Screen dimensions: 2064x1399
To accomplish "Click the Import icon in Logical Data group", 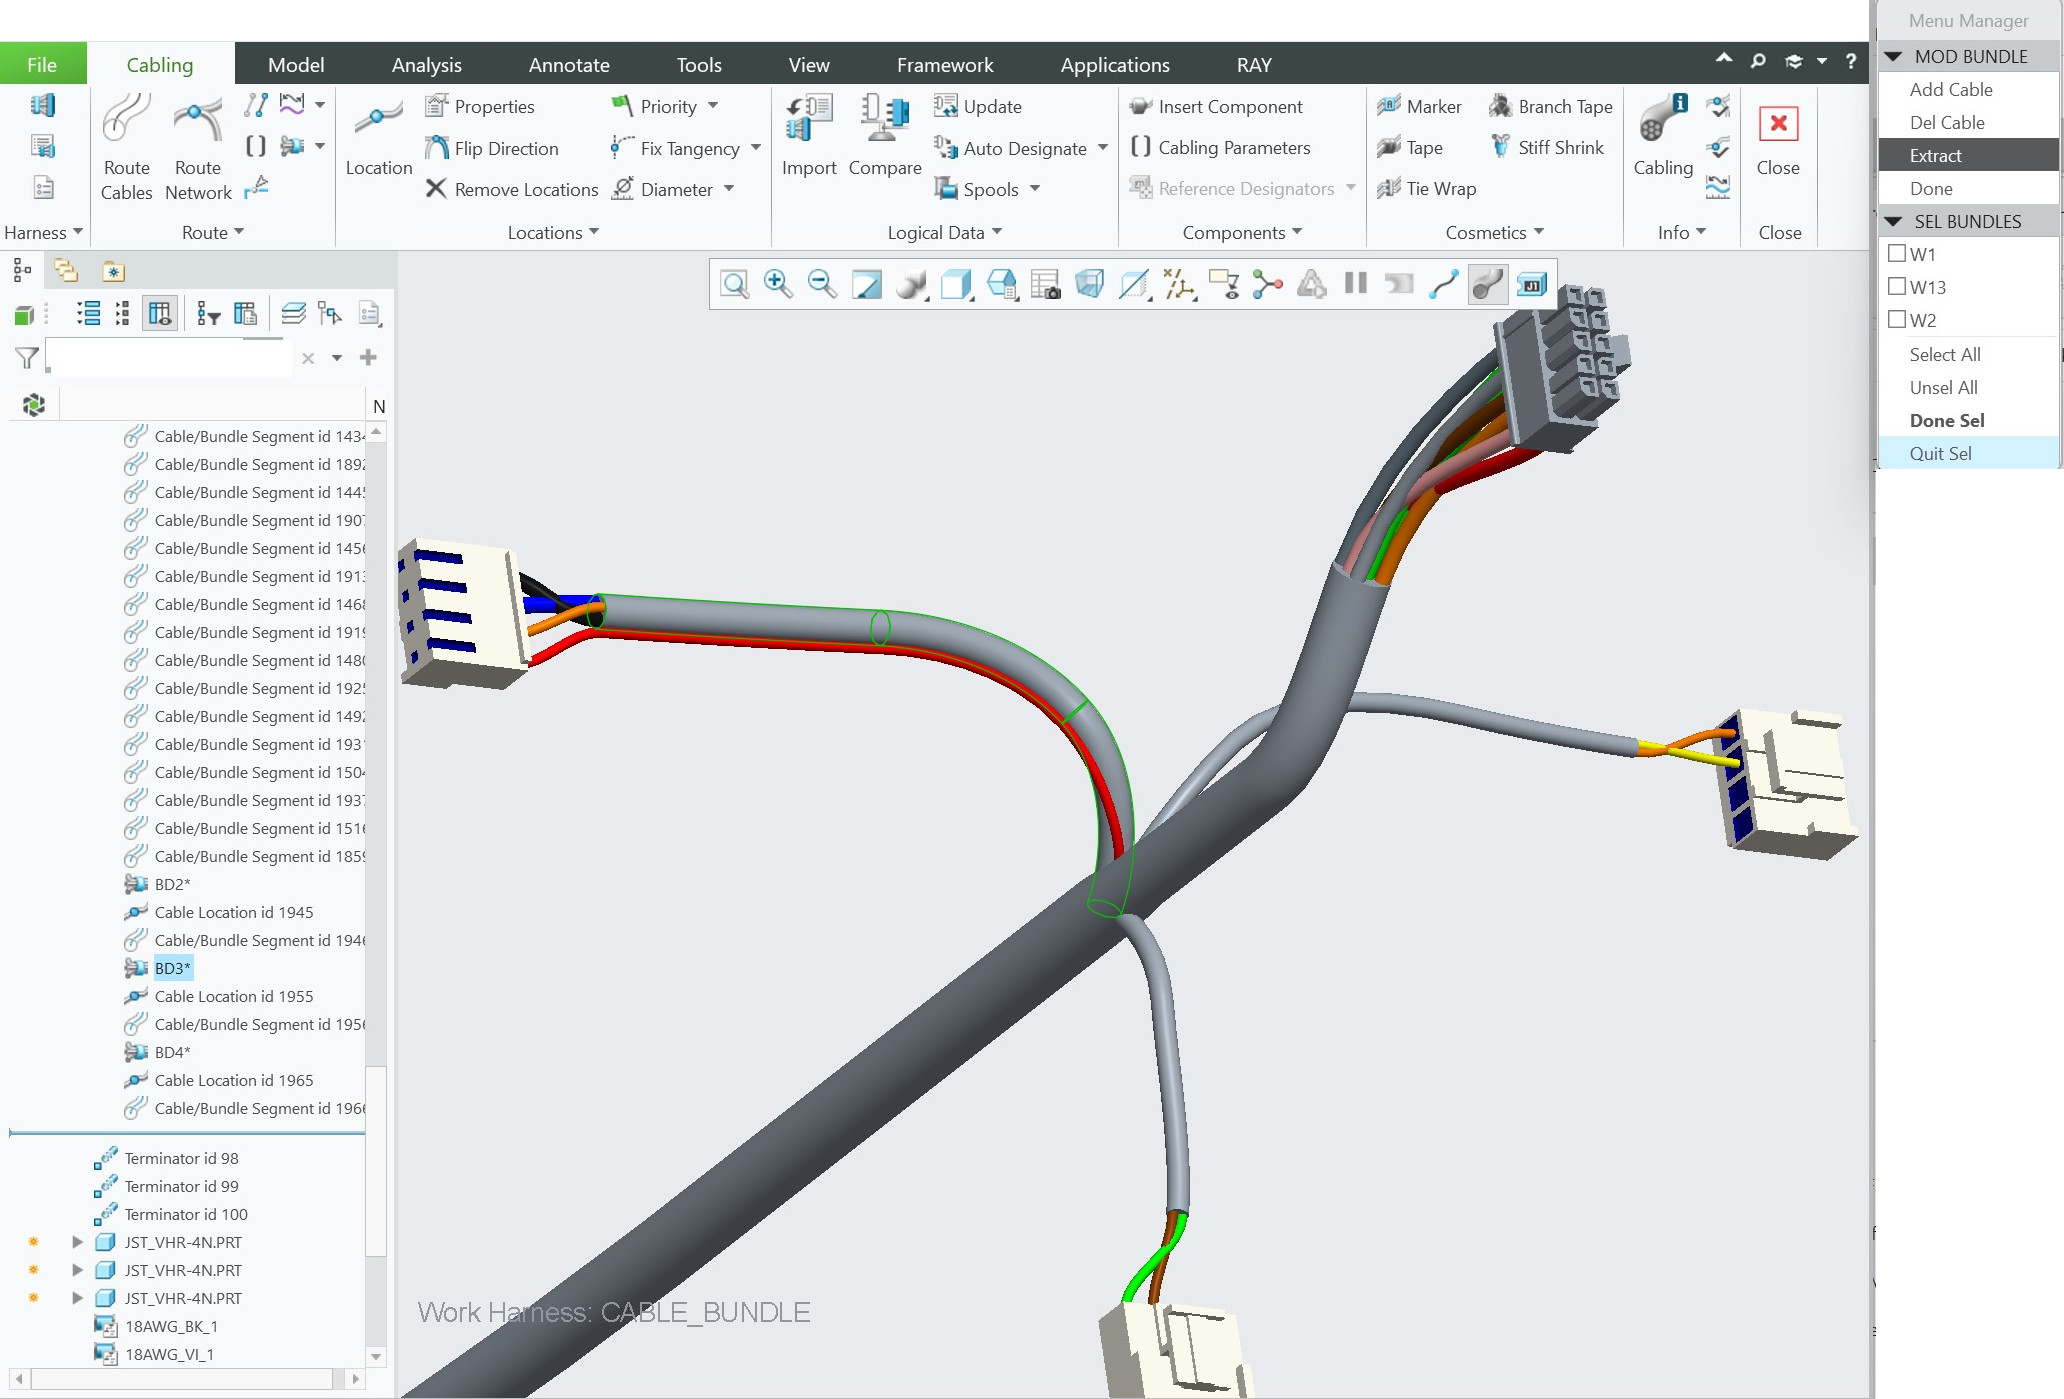I will 809,135.
